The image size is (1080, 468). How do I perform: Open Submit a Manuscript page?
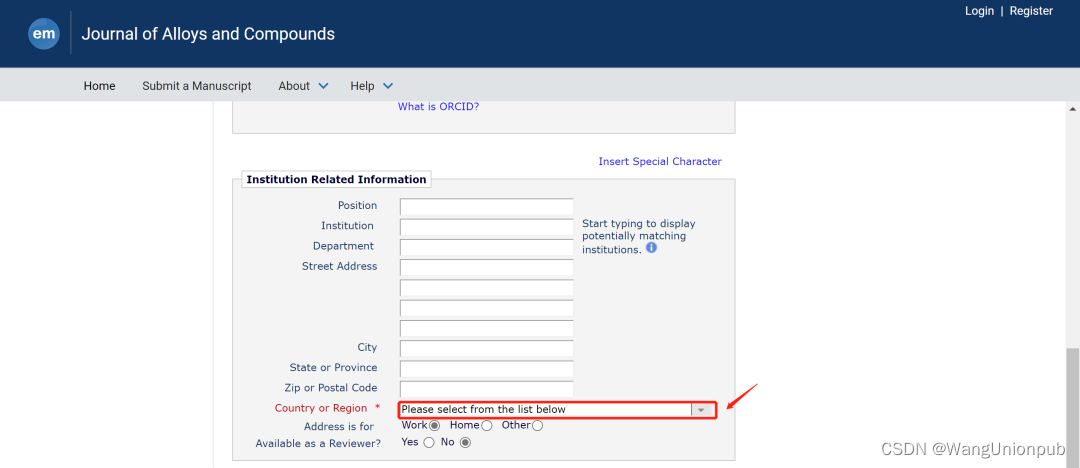(196, 86)
